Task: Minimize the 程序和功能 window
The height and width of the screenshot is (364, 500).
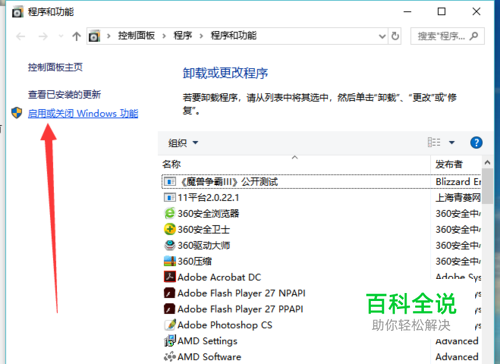Action: (x=407, y=12)
